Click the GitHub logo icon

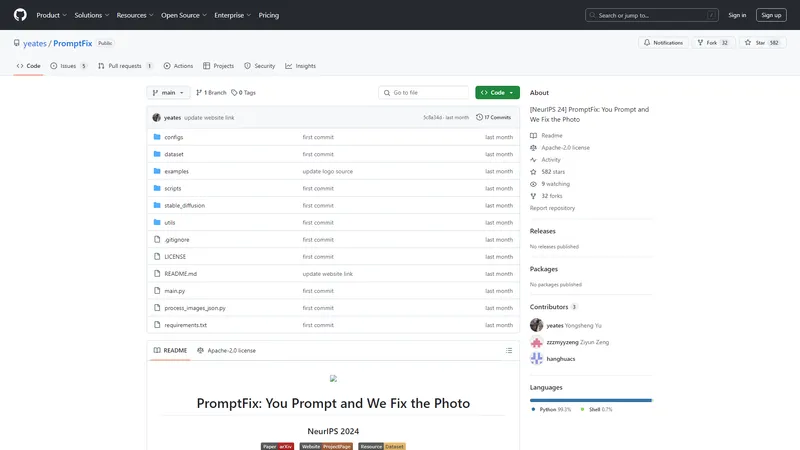click(20, 15)
